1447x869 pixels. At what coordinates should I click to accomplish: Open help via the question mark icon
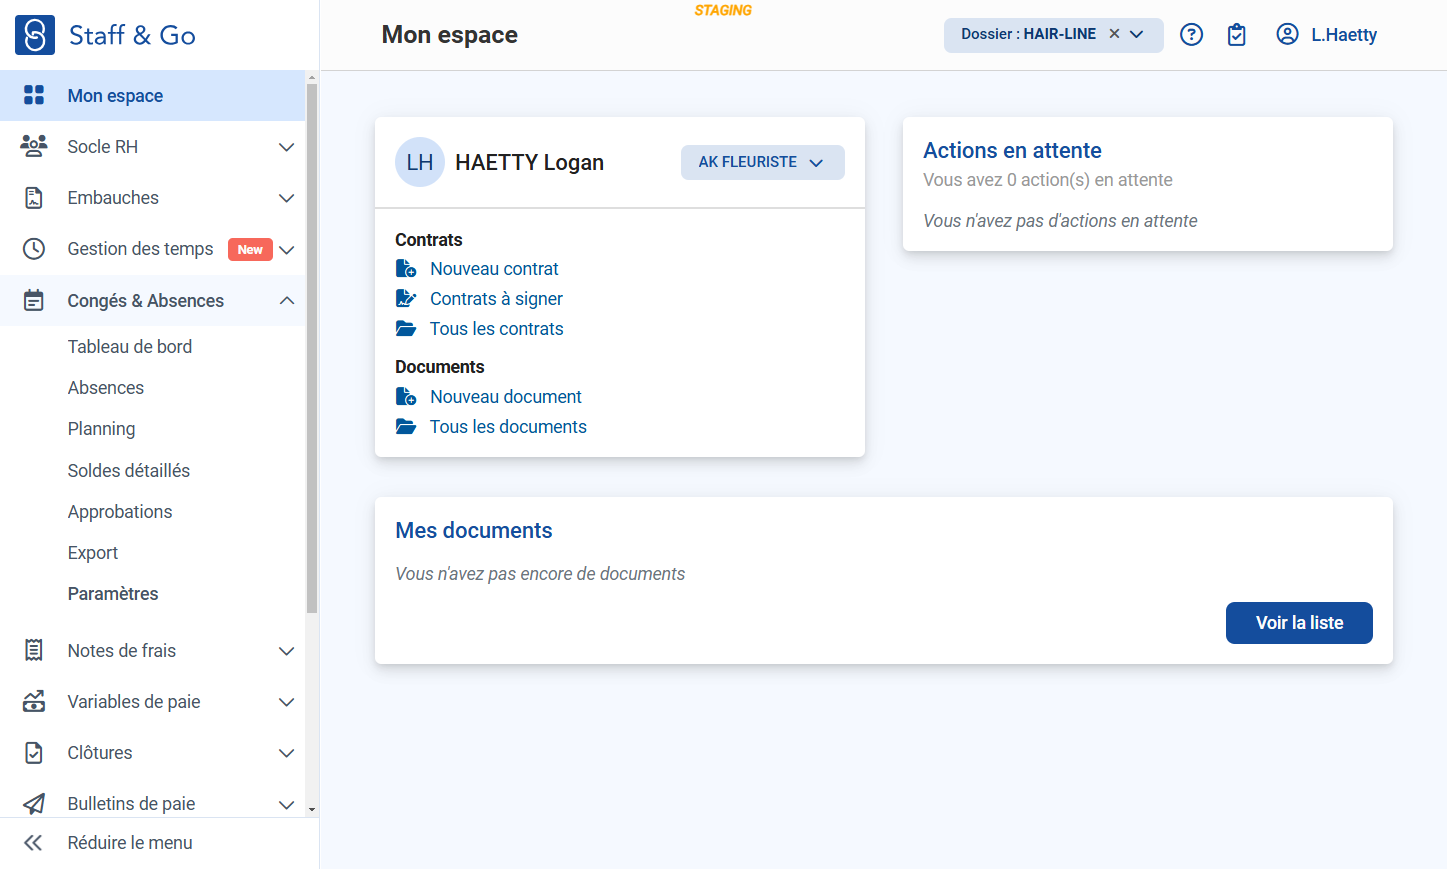click(x=1191, y=35)
